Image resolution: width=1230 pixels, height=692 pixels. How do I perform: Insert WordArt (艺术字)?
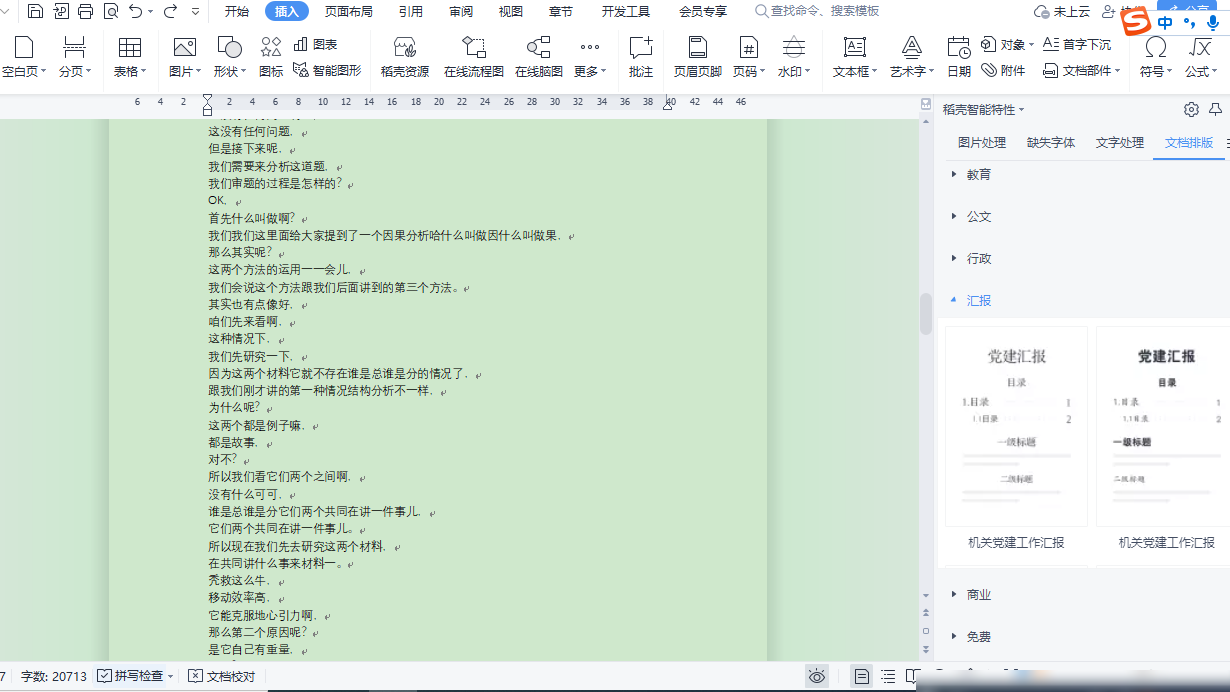point(912,56)
